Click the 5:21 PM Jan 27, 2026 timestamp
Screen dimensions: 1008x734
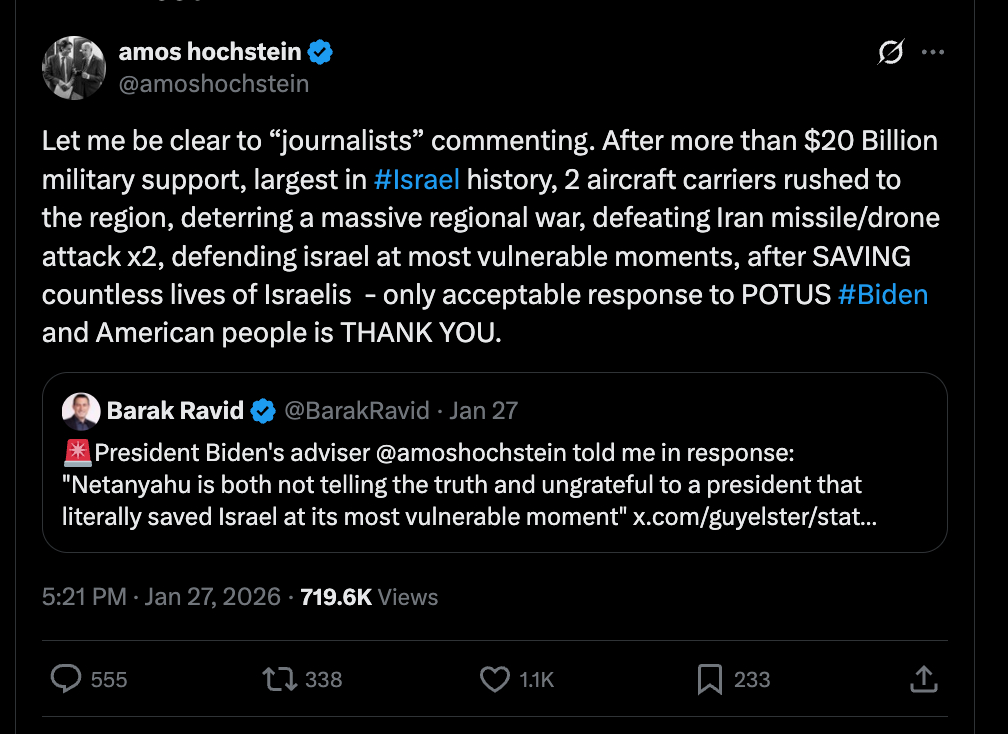[161, 597]
